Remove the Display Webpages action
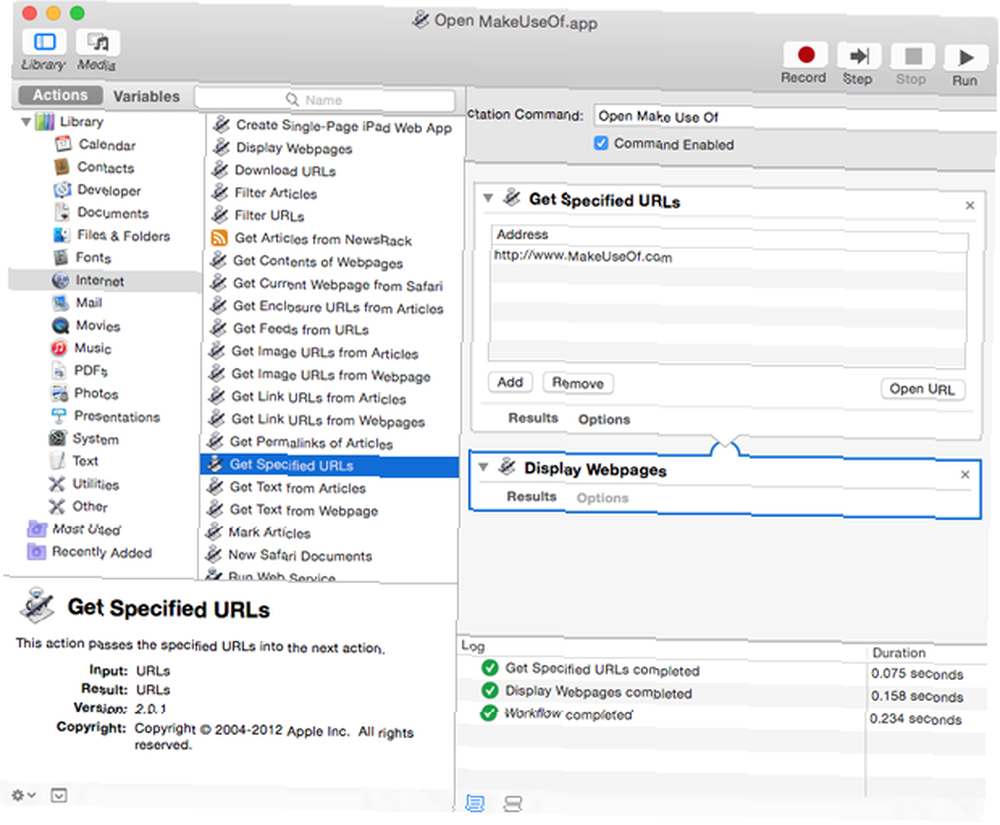This screenshot has height=825, width=1000. 965,474
